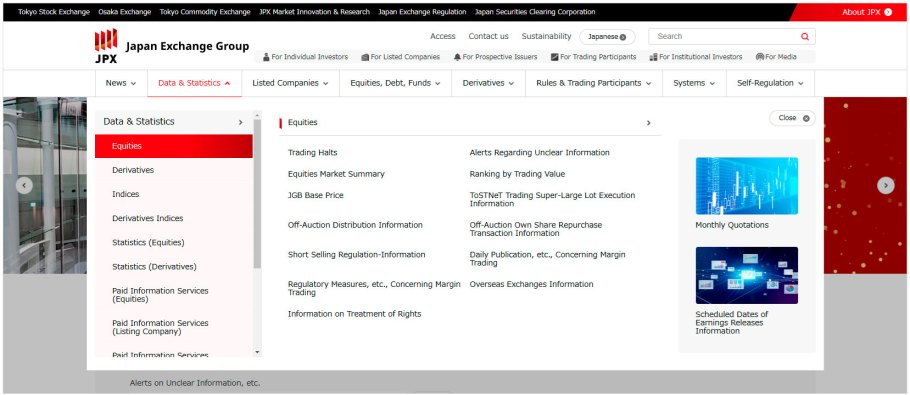Click the JPX Japan Exchange Group logo
The image size is (910, 395).
click(172, 46)
